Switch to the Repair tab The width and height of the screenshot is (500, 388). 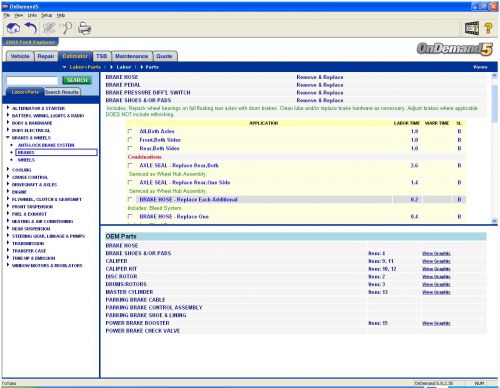pos(46,56)
